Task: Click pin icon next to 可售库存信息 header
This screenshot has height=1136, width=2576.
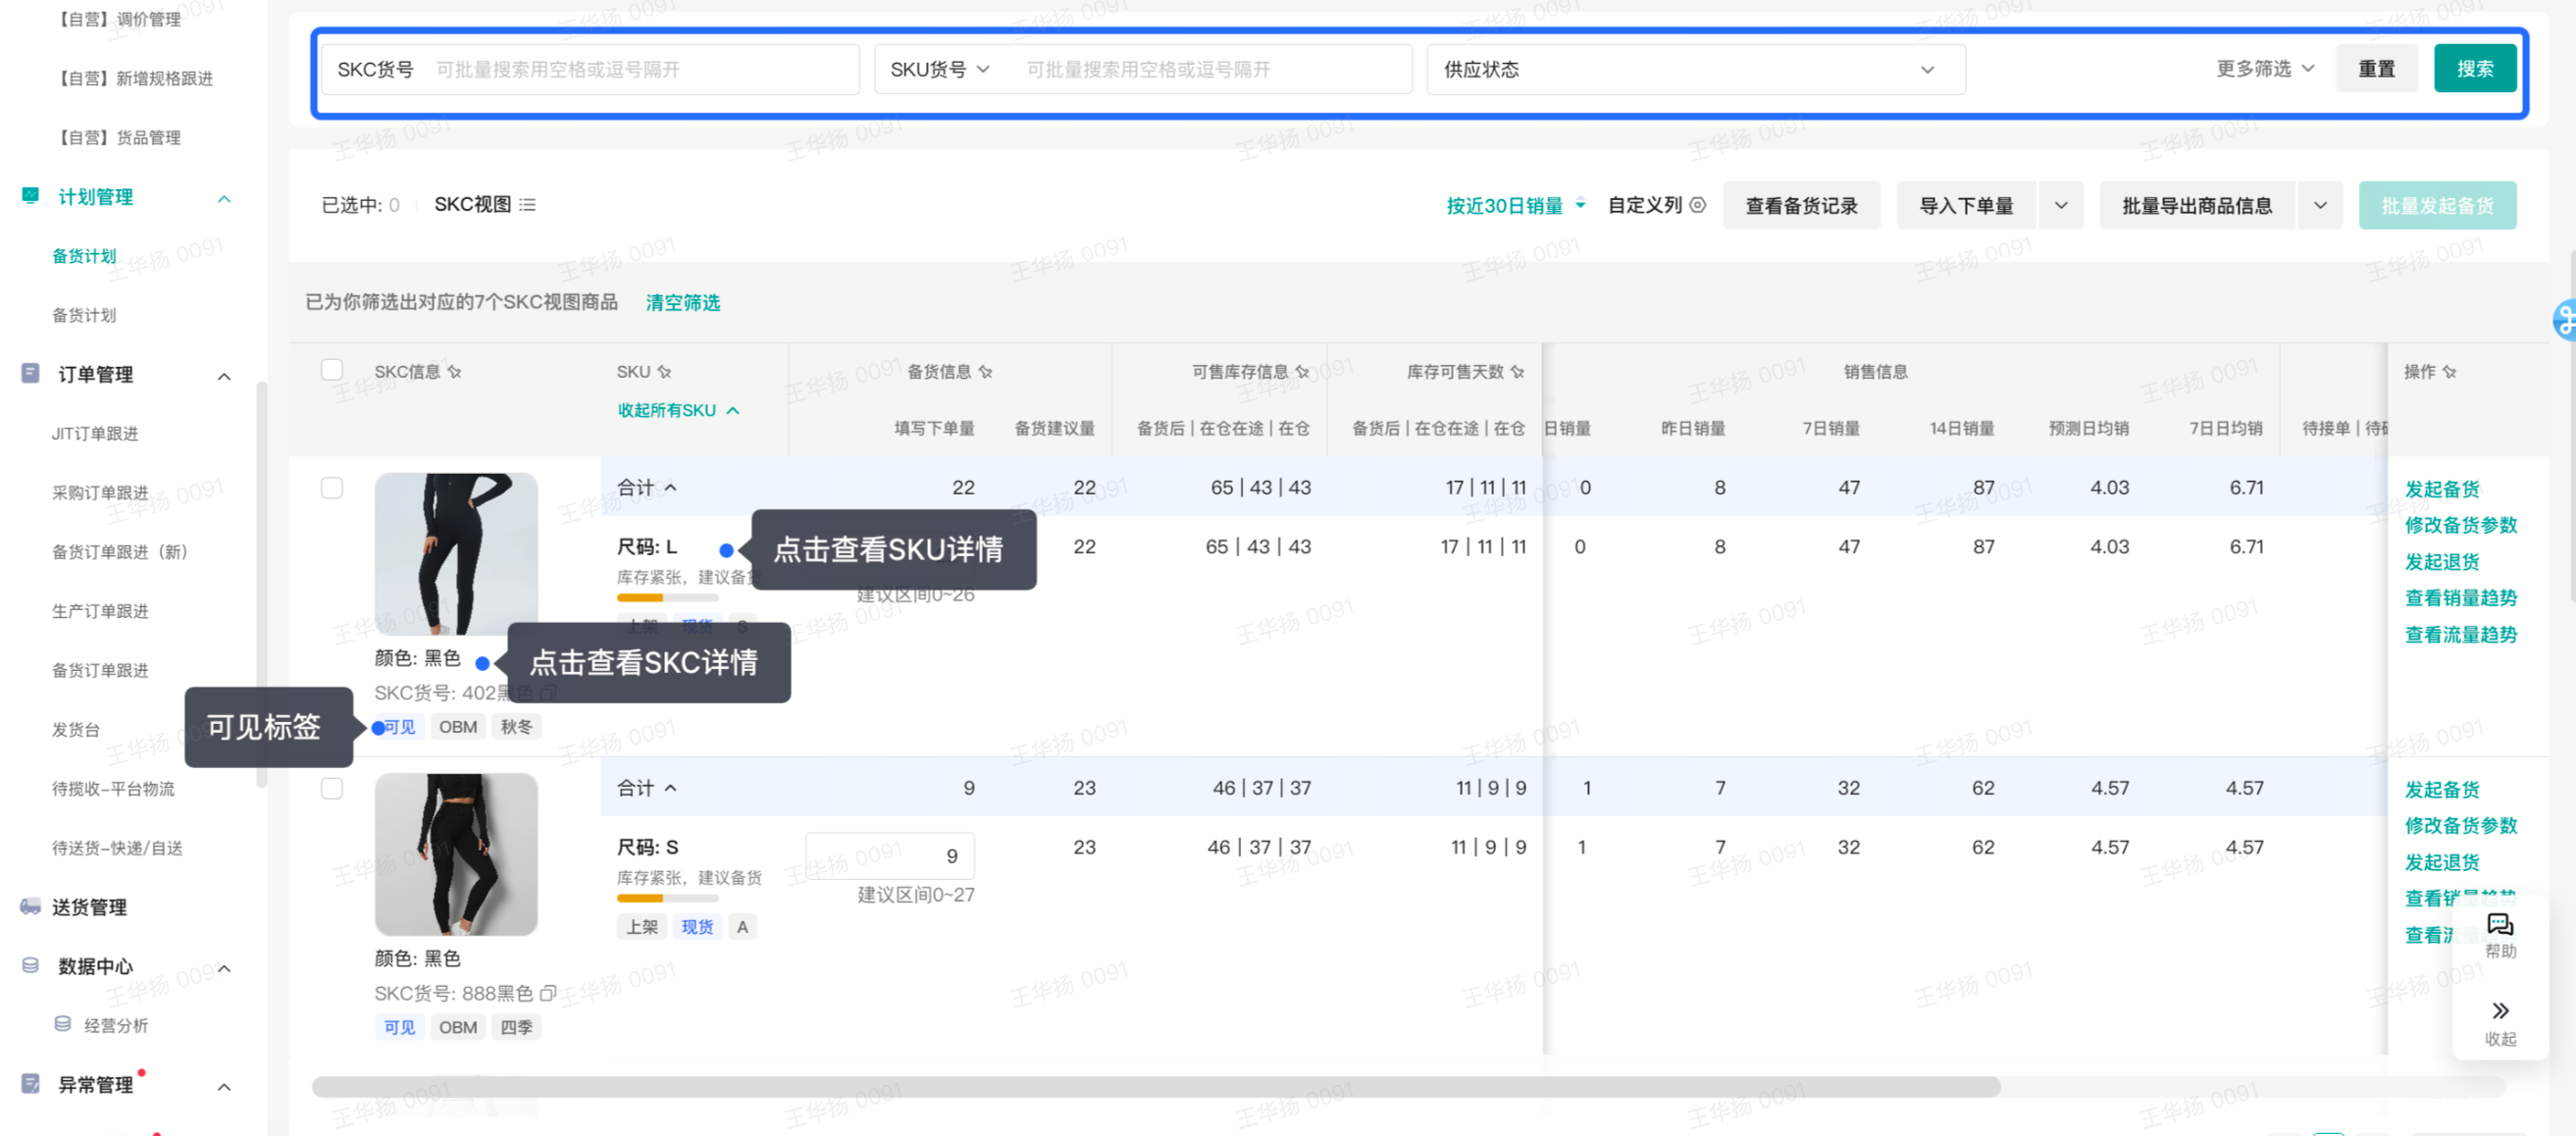Action: coord(1302,372)
